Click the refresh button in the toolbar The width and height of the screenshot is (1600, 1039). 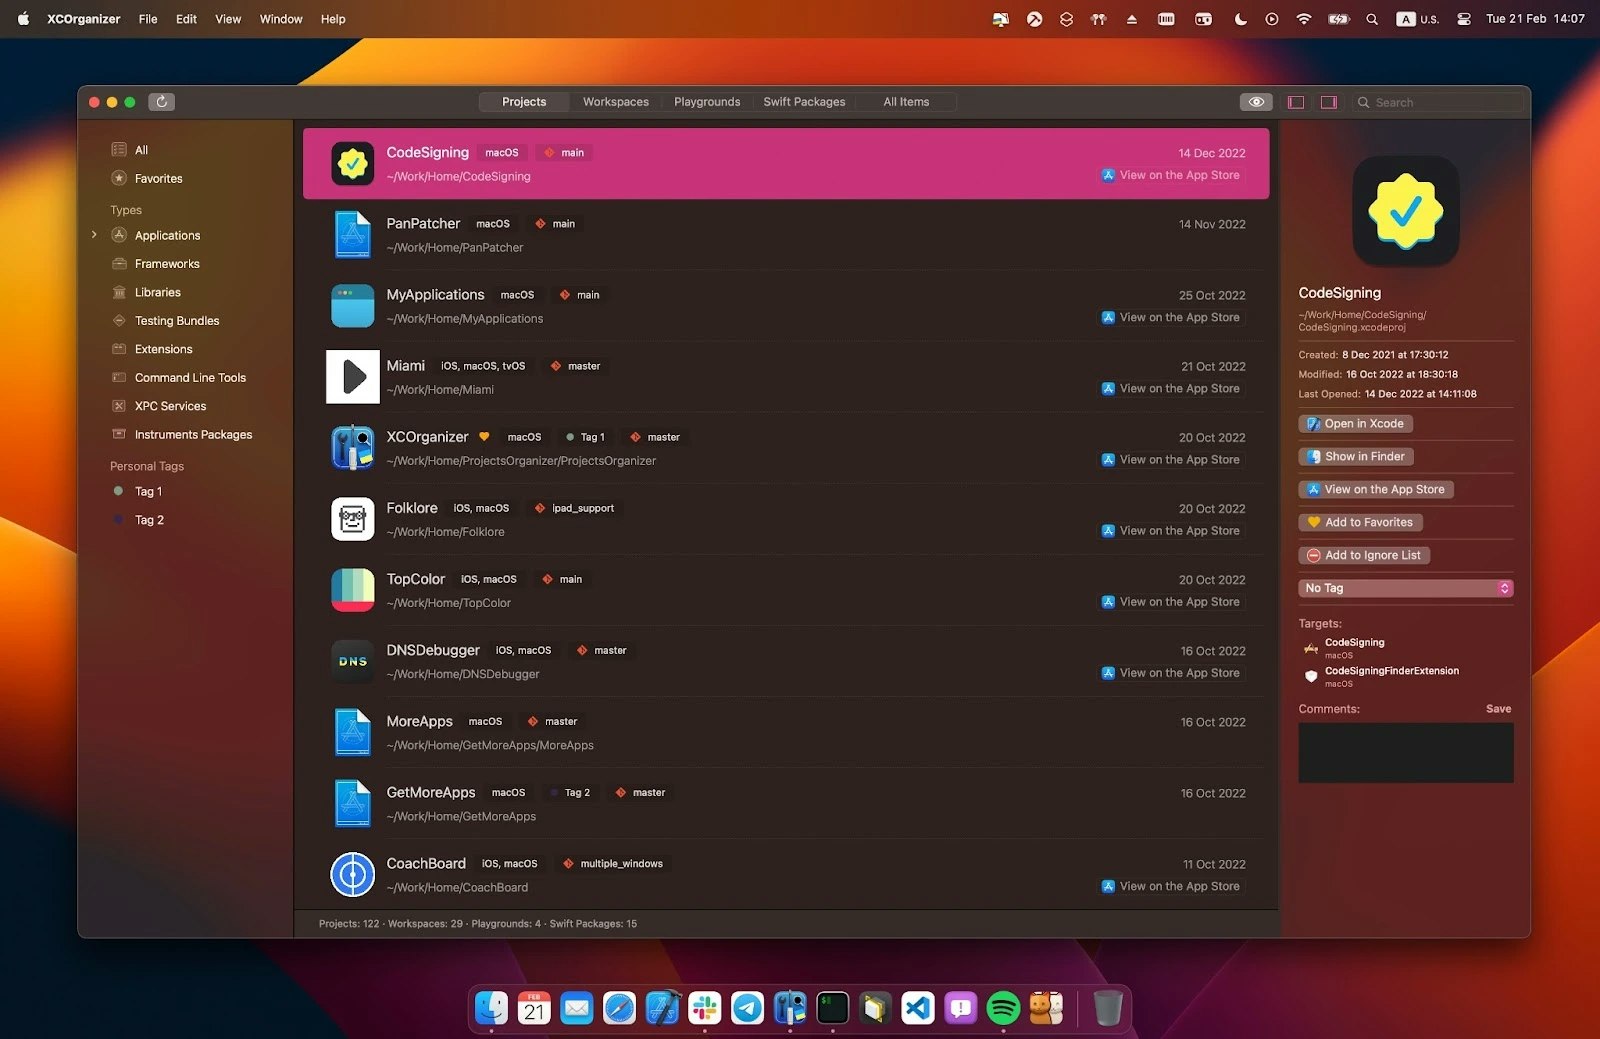point(161,101)
